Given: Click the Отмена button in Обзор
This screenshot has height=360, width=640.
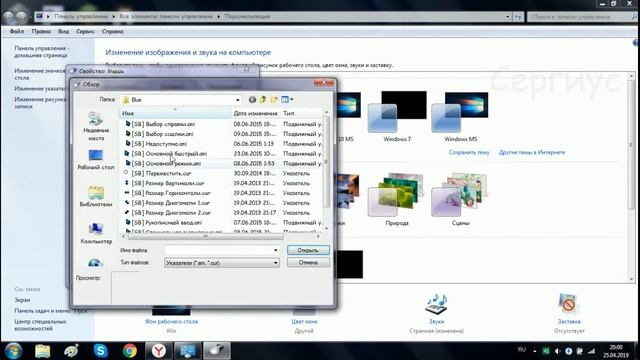Looking at the screenshot, I should 308,262.
